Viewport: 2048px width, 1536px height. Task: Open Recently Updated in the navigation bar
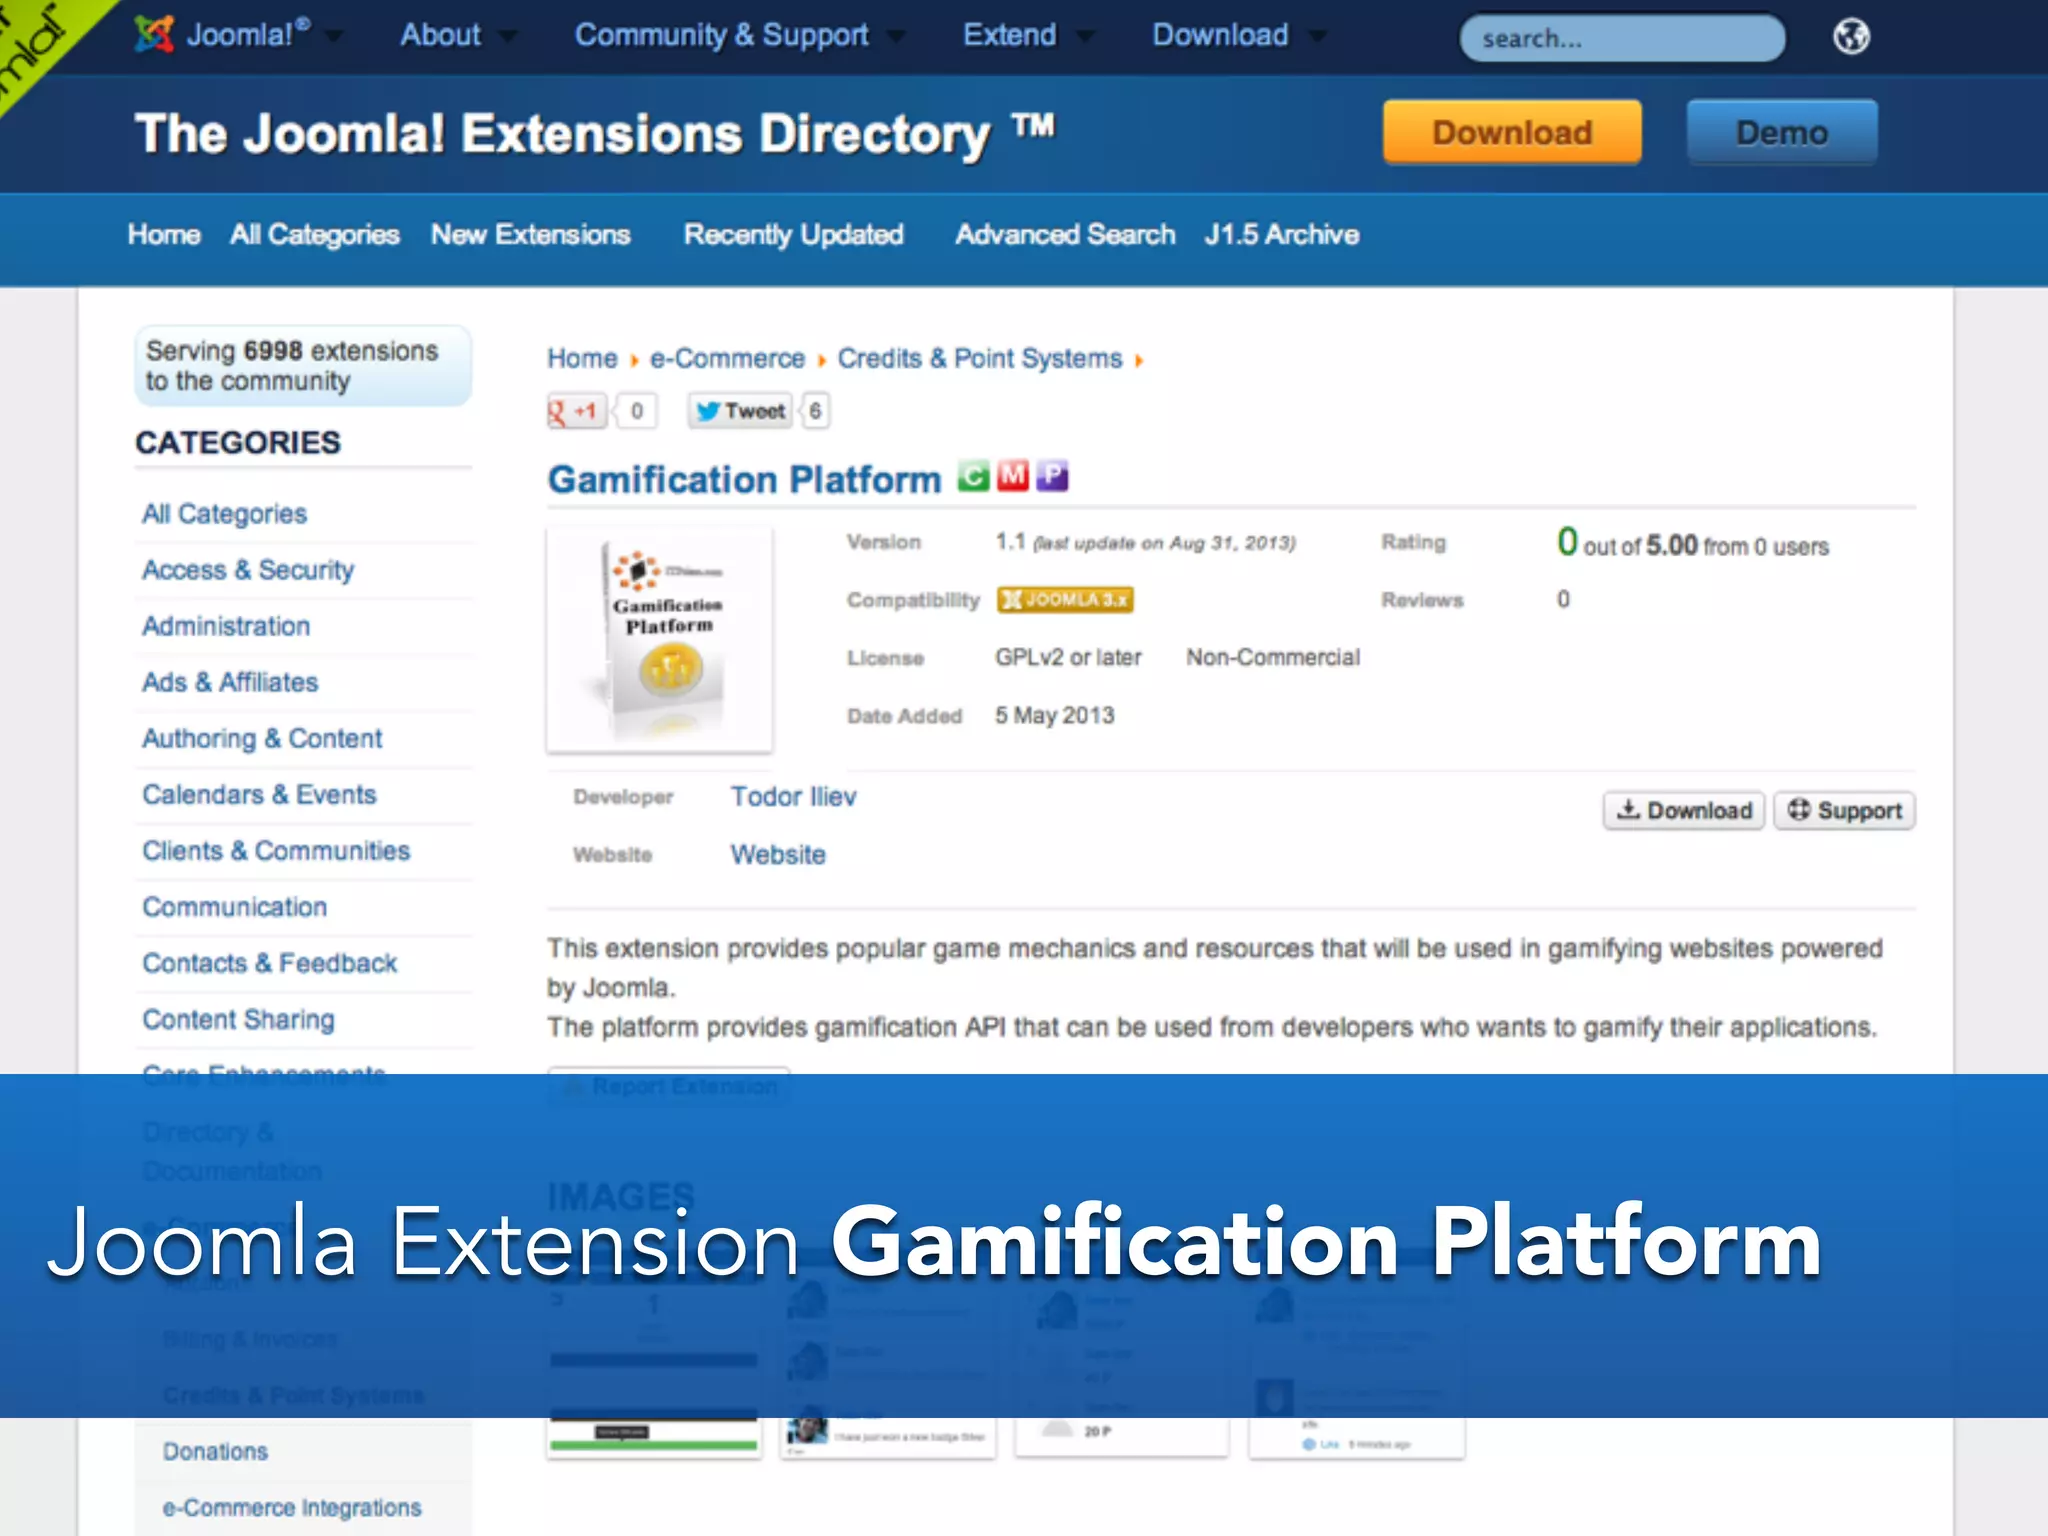click(x=794, y=234)
